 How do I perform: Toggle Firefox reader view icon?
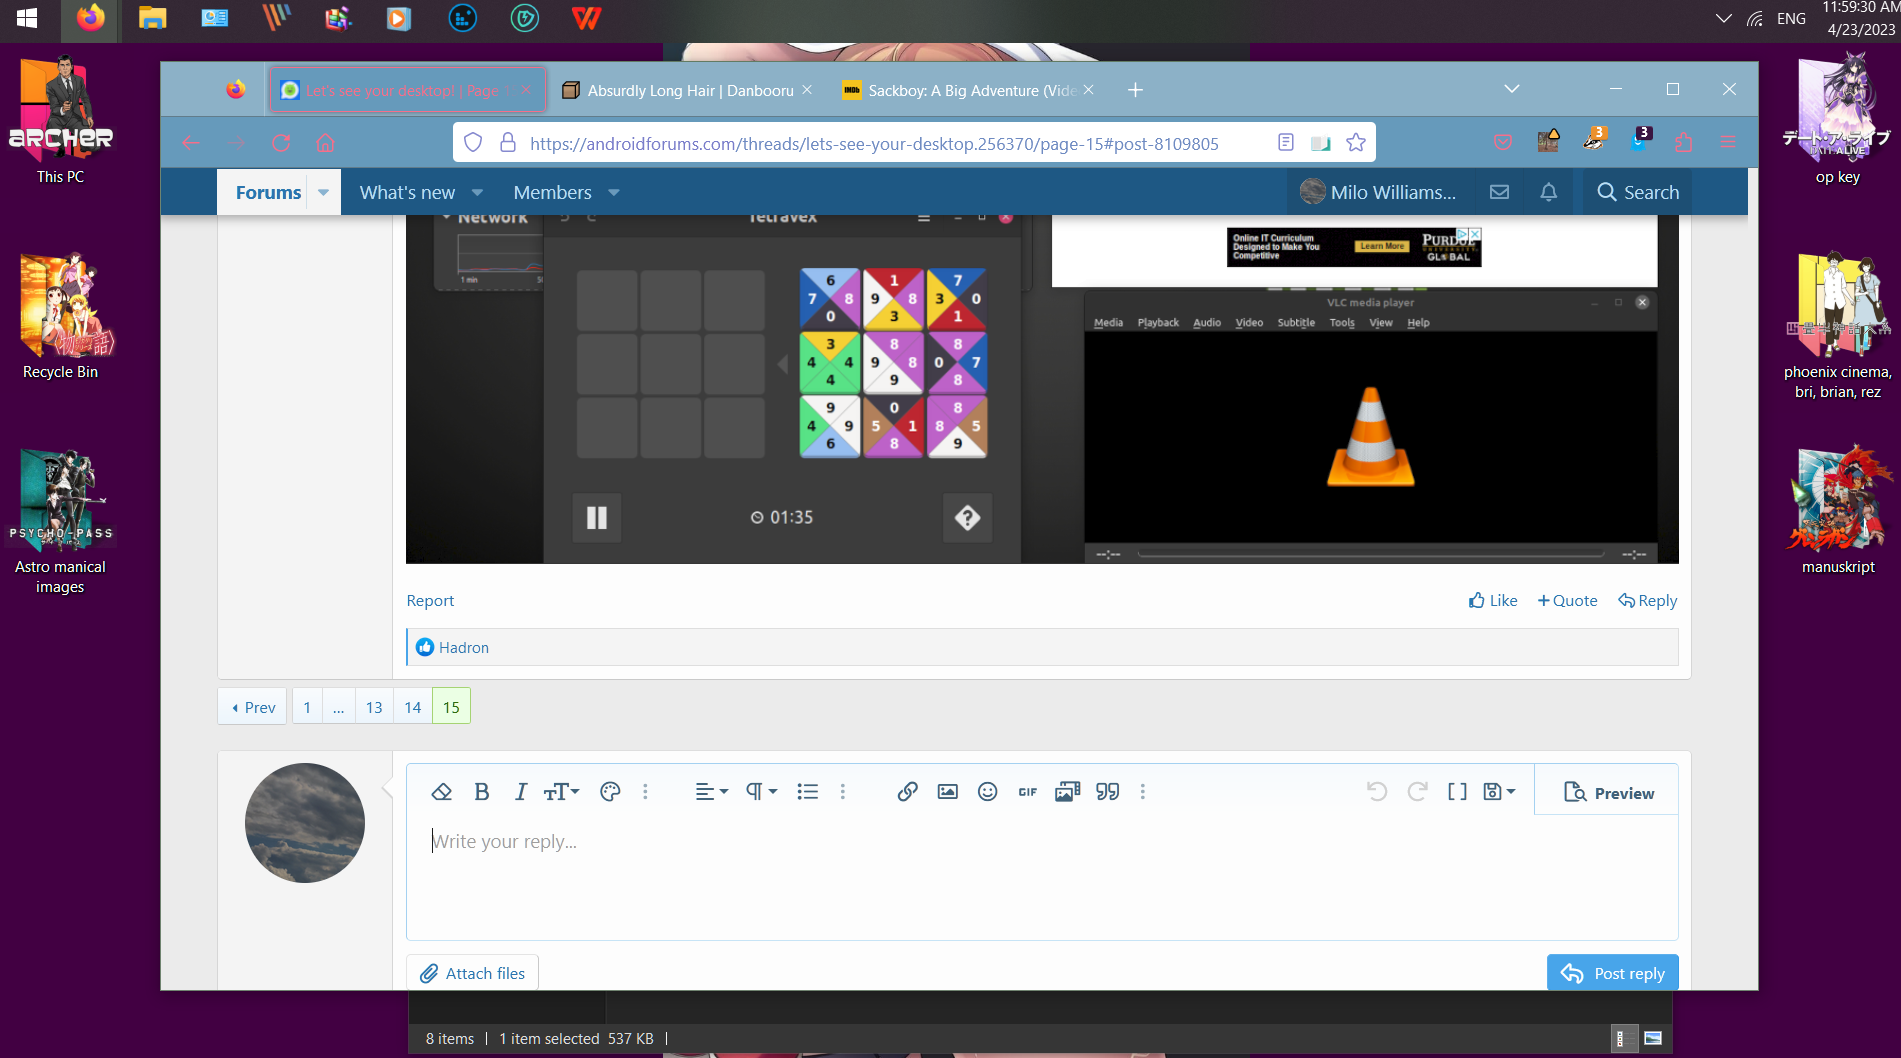click(x=1286, y=143)
